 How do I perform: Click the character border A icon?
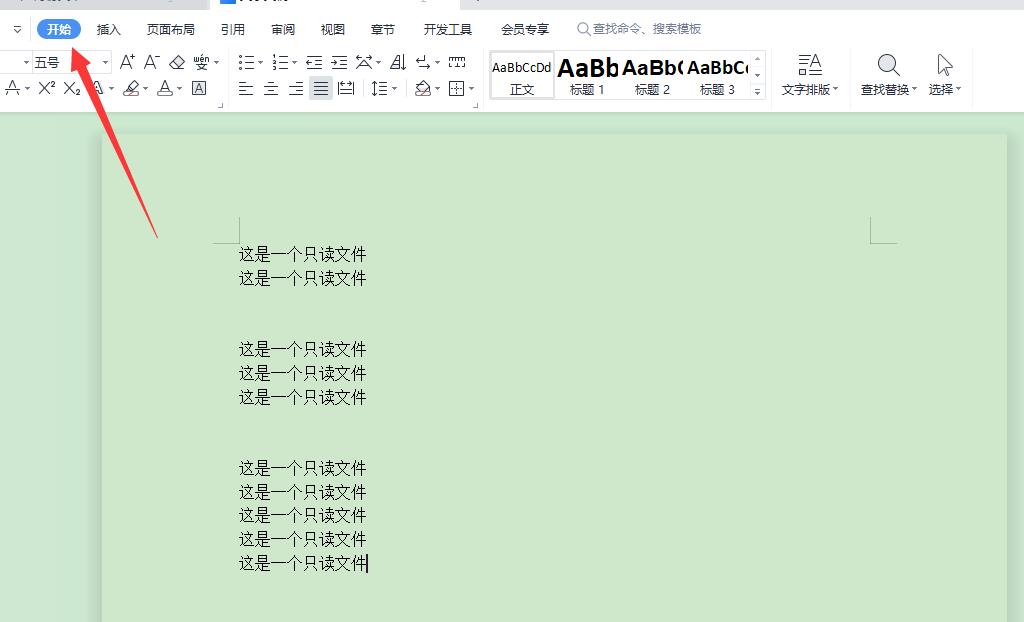199,88
